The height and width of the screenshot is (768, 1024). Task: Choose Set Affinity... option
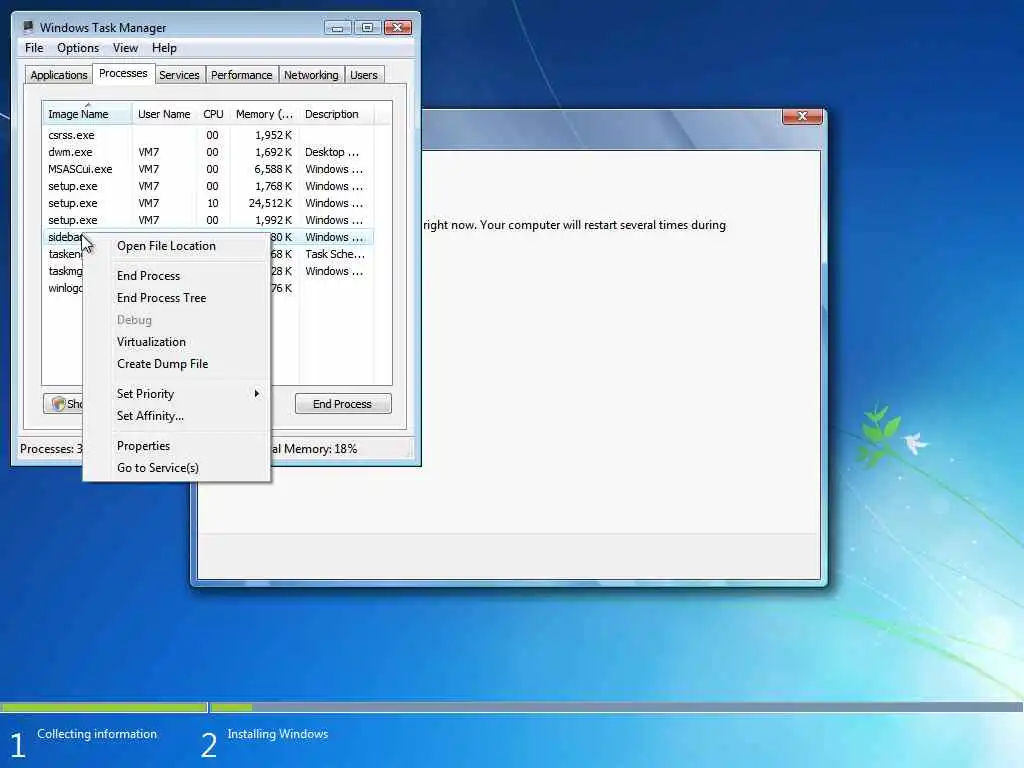177,416
